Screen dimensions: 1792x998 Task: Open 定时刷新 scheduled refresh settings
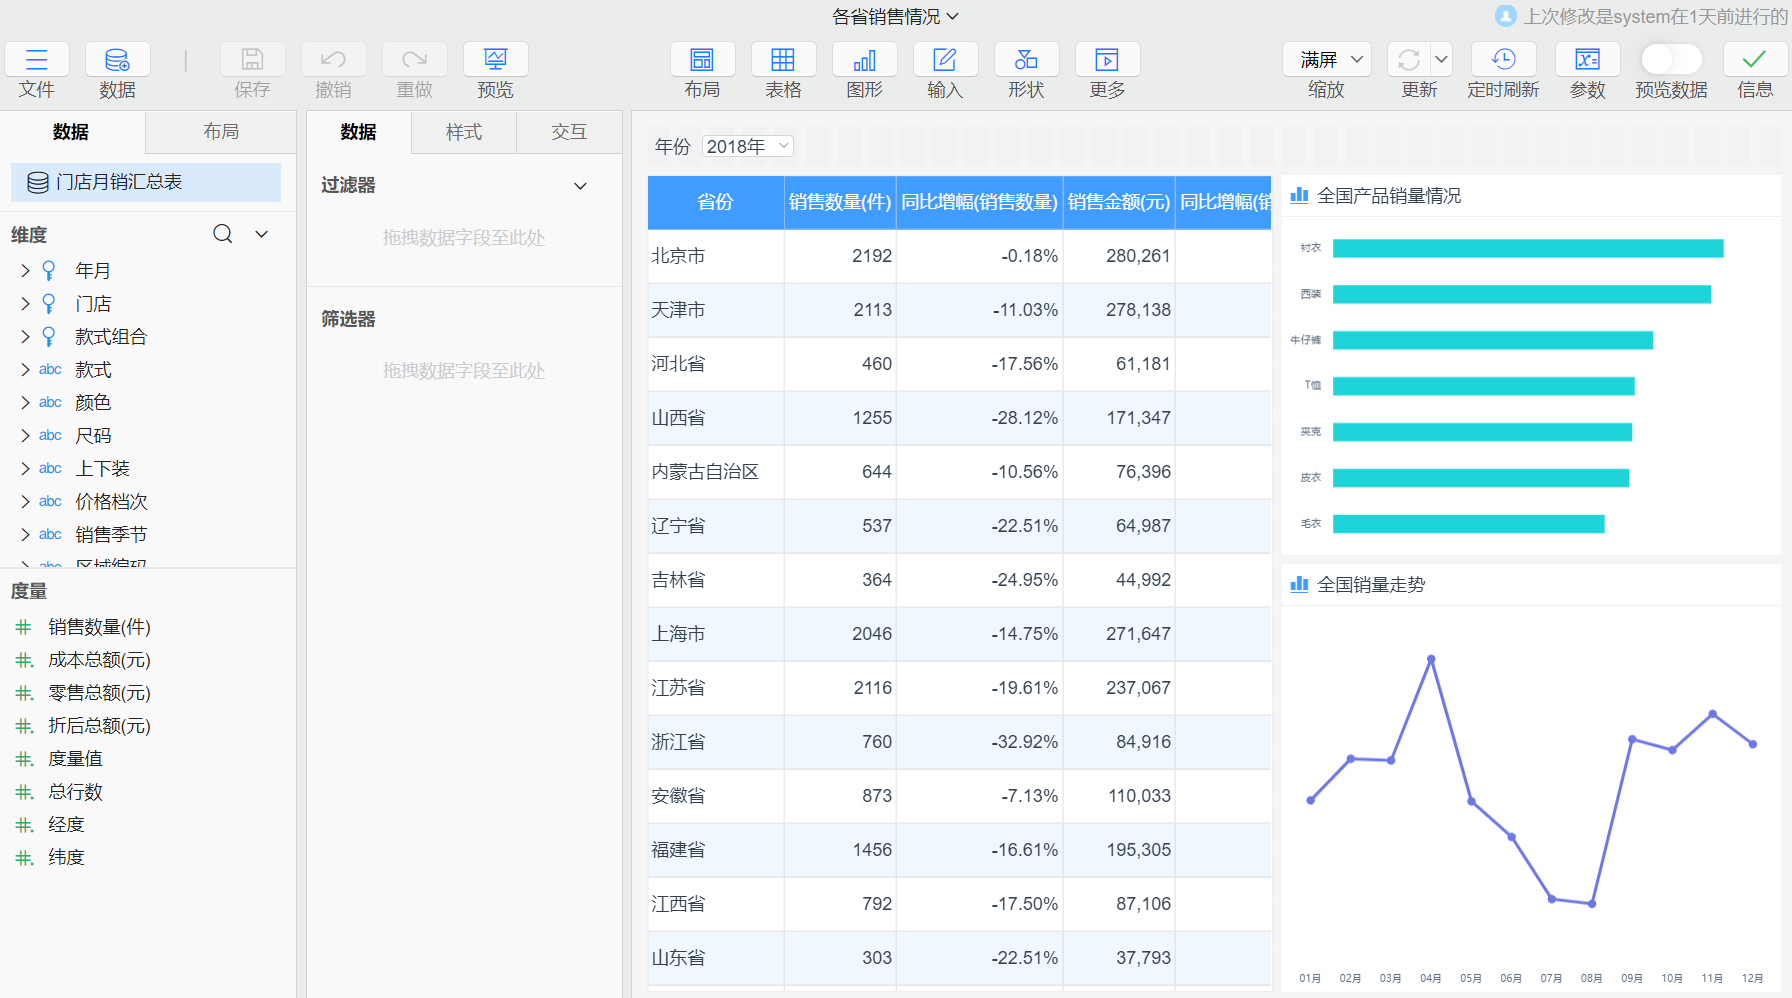pos(1502,59)
